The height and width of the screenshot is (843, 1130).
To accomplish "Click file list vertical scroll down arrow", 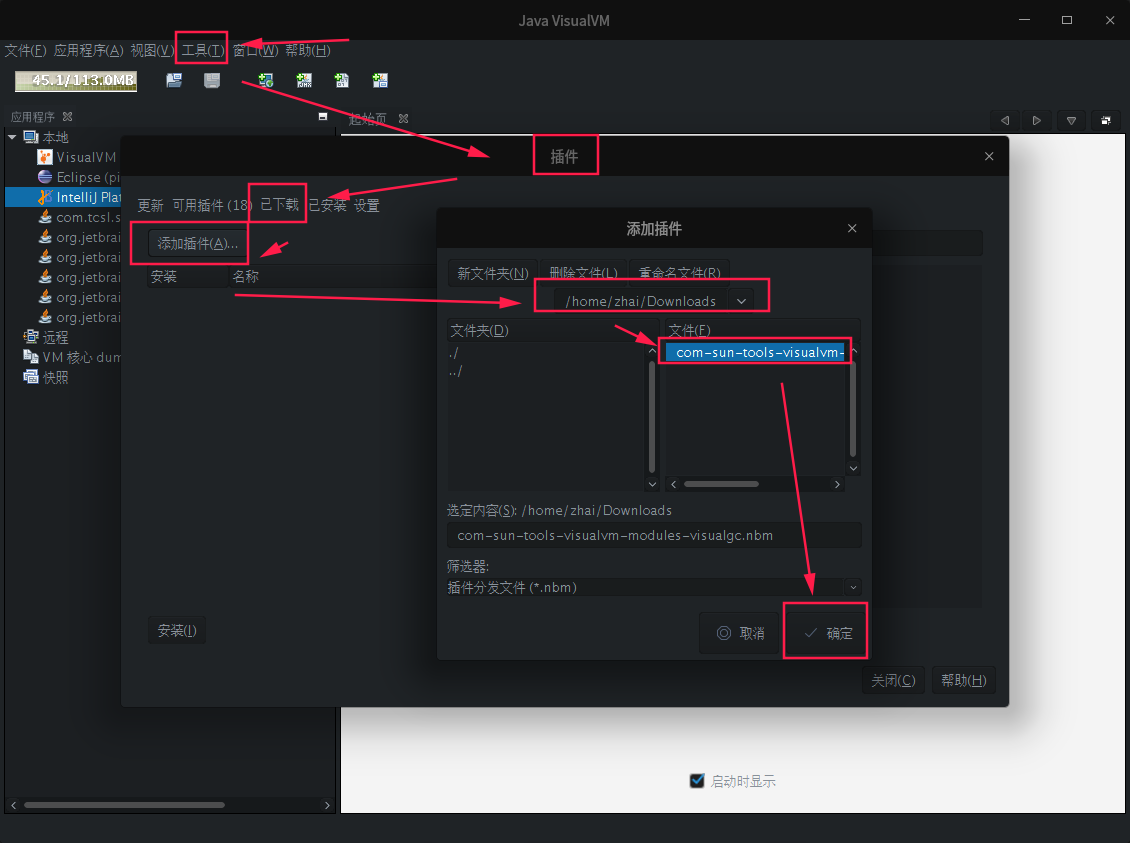I will point(853,468).
